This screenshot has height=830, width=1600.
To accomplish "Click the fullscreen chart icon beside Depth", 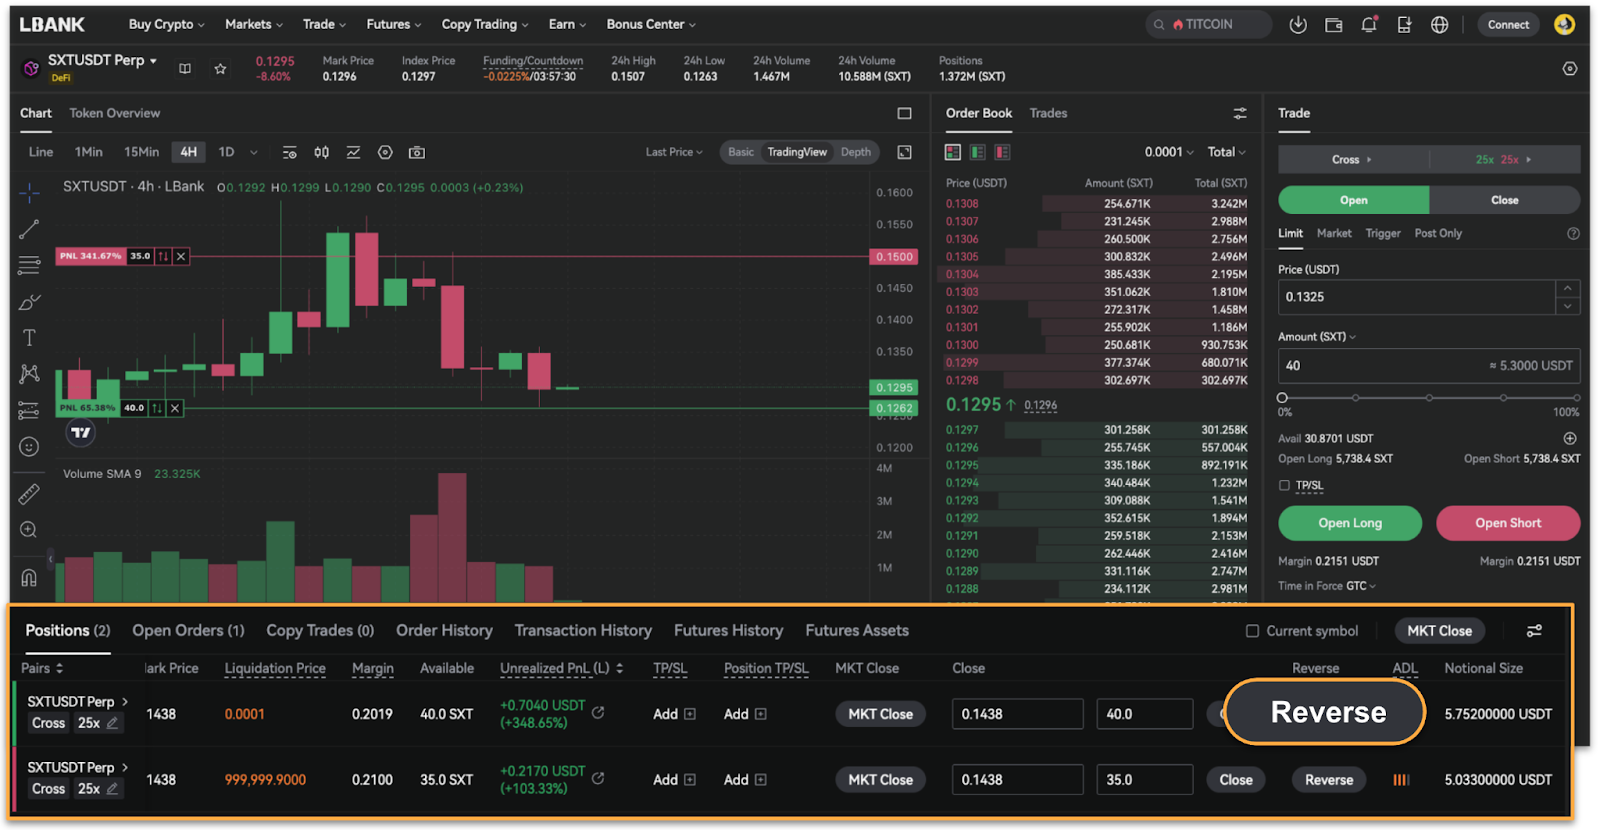I will (904, 152).
